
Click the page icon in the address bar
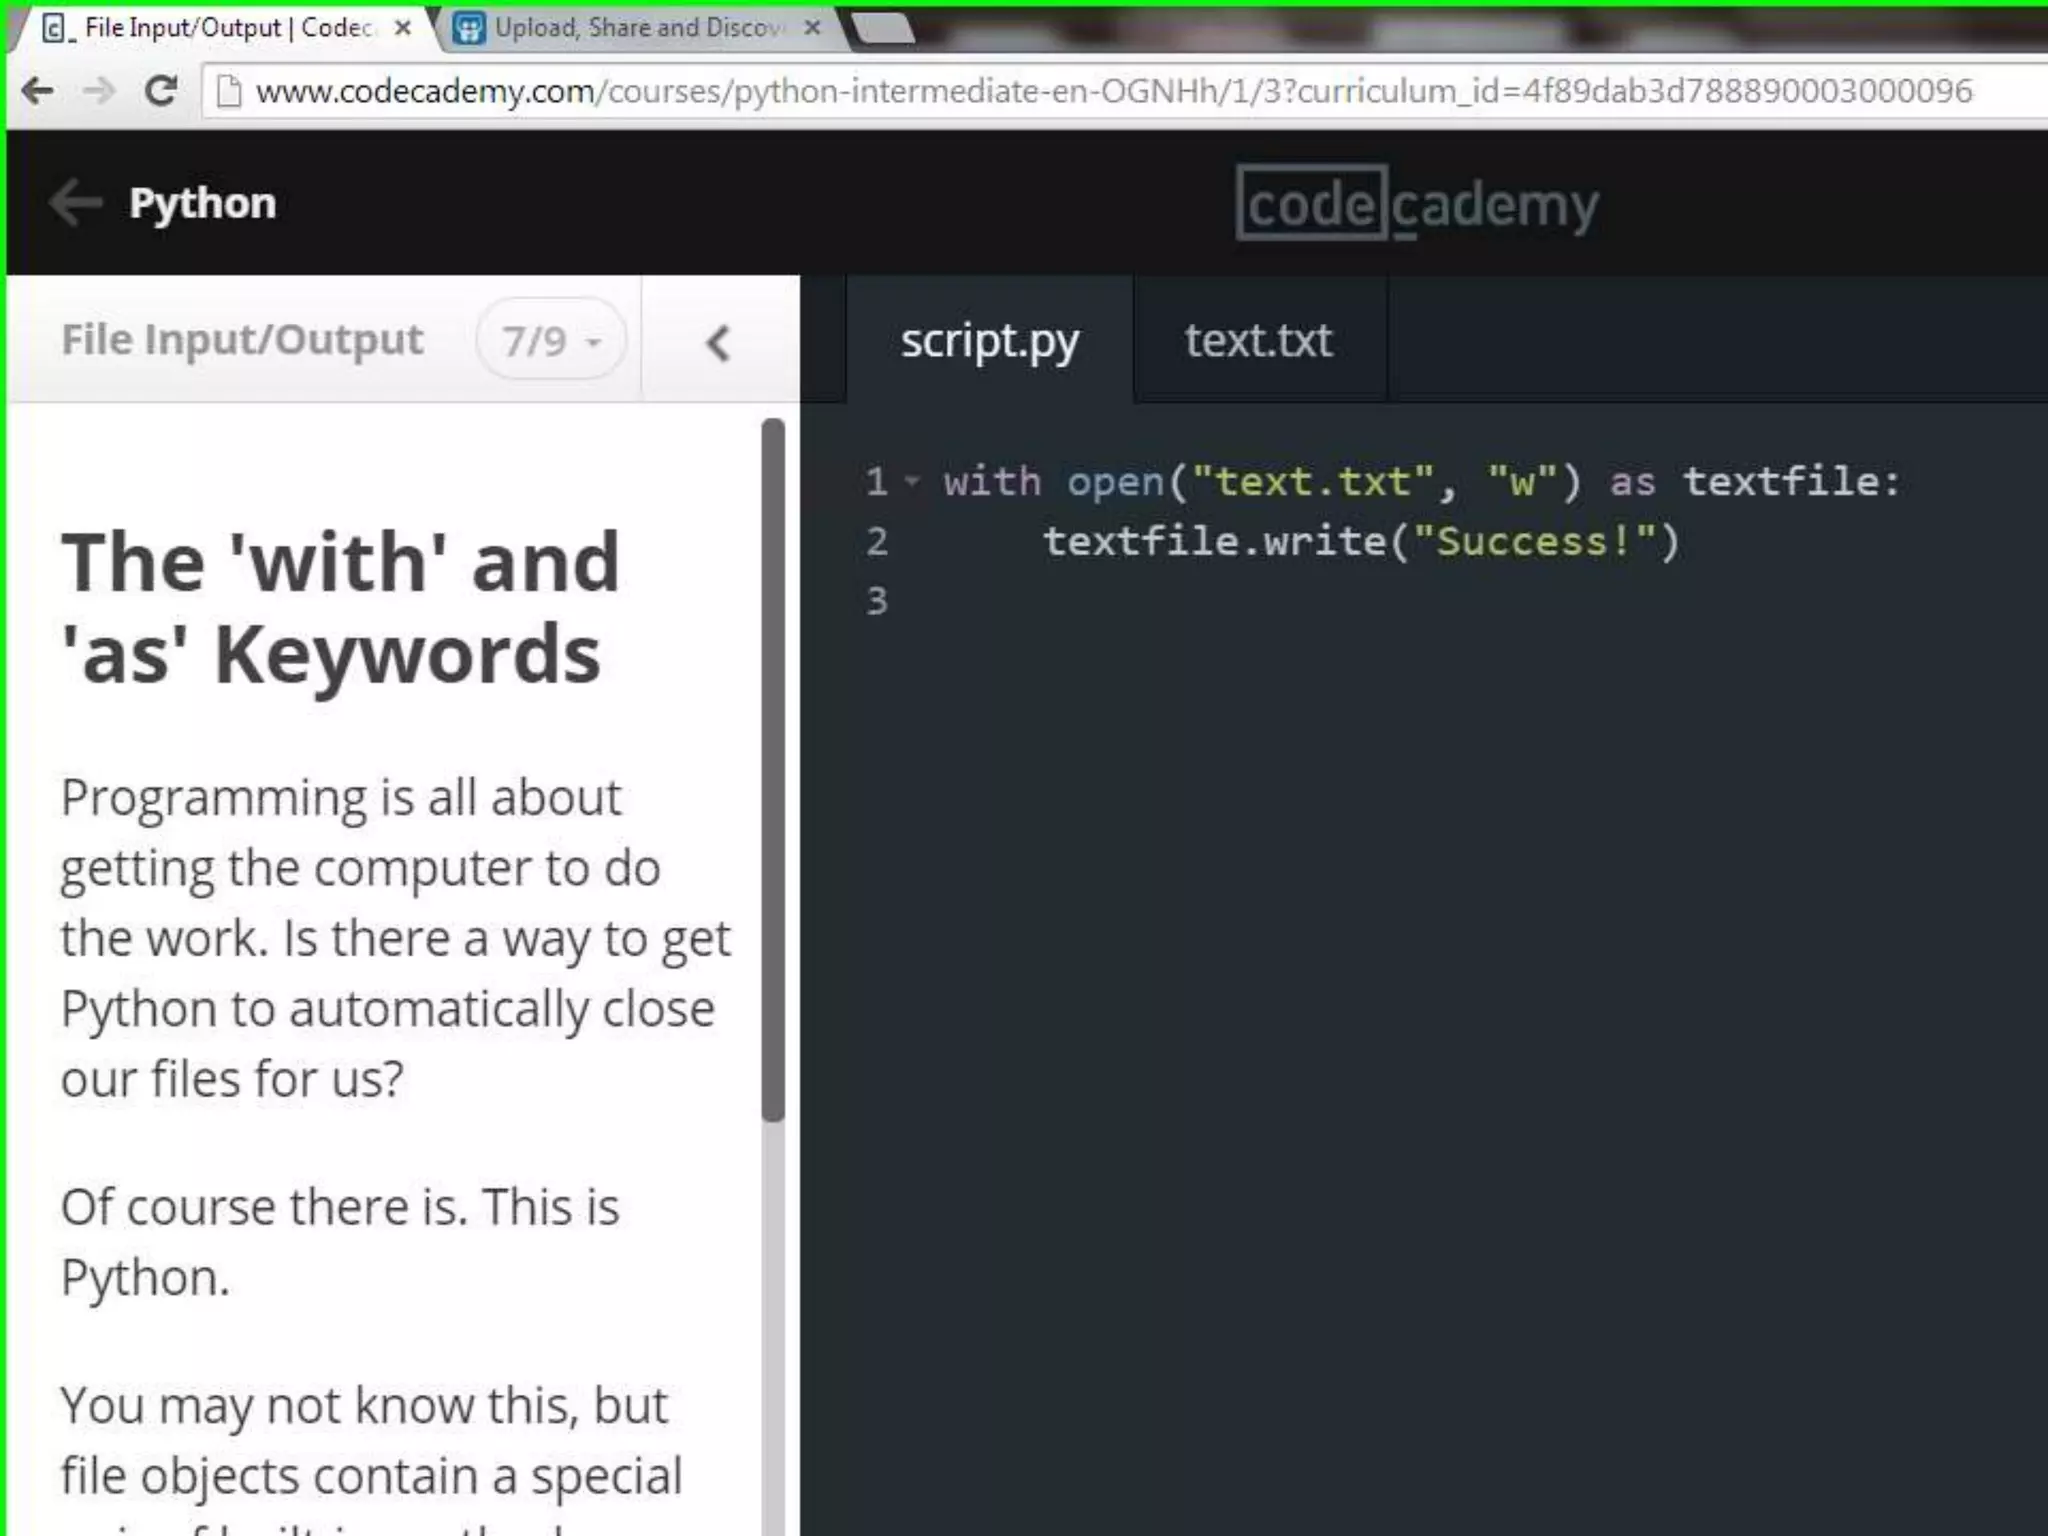229,92
